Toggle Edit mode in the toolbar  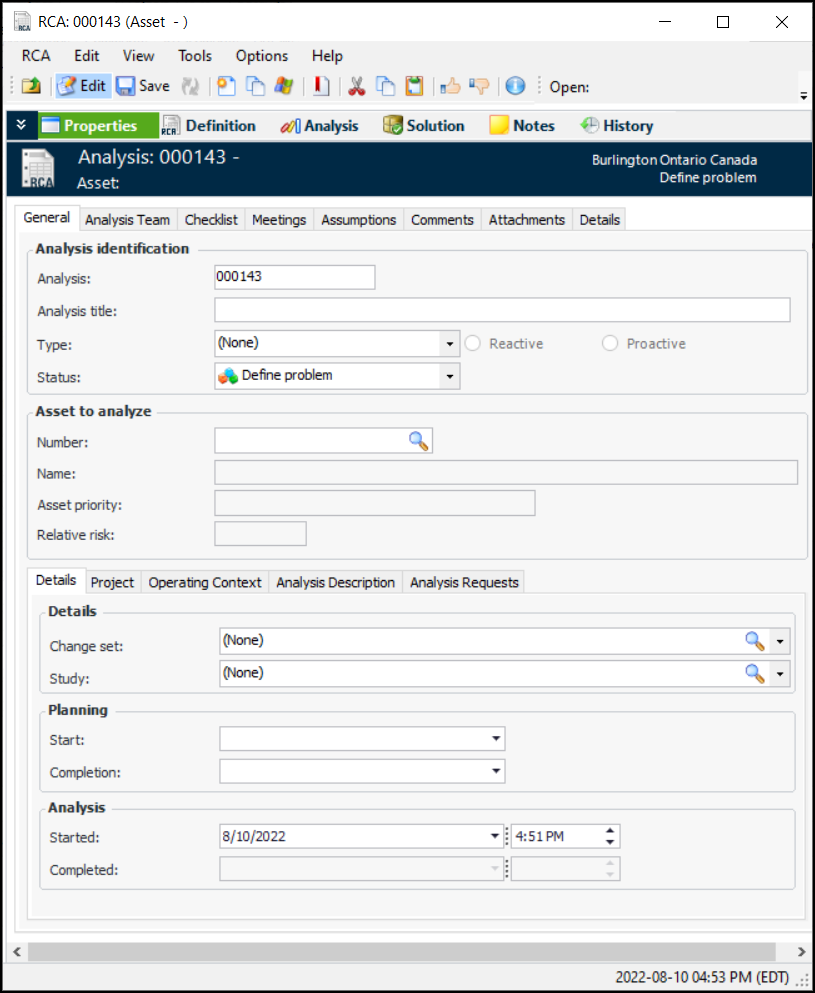coord(82,86)
